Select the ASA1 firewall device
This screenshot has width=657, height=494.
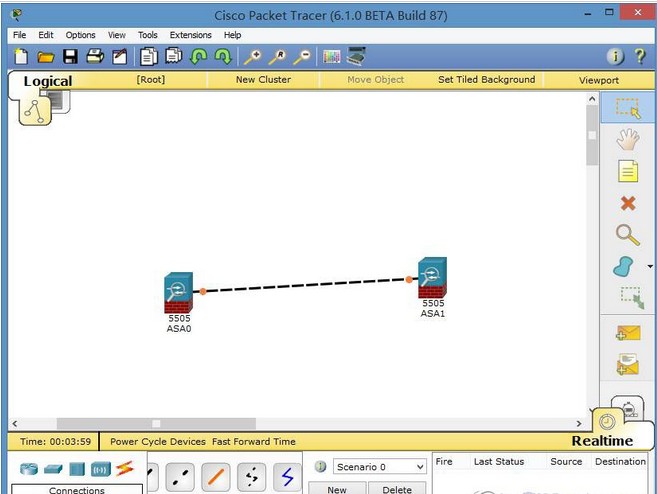(432, 278)
